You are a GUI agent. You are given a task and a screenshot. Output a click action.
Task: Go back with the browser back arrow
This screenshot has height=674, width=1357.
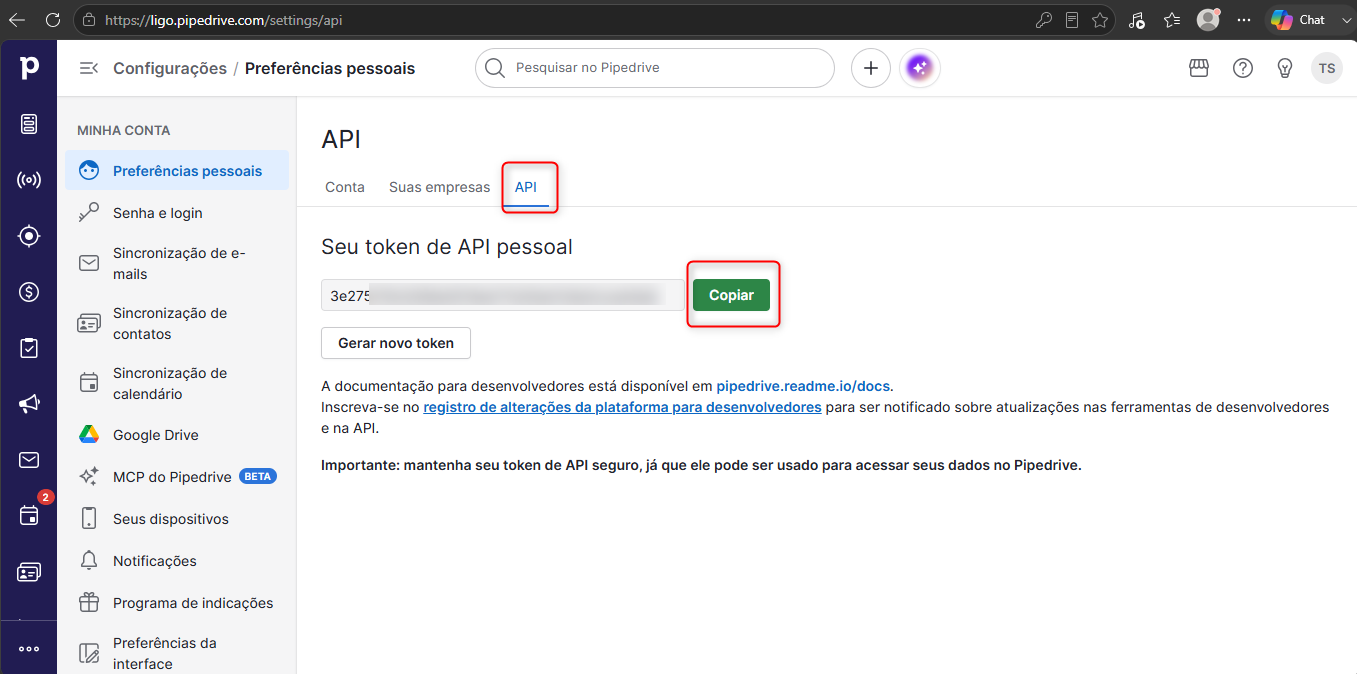pos(17,20)
